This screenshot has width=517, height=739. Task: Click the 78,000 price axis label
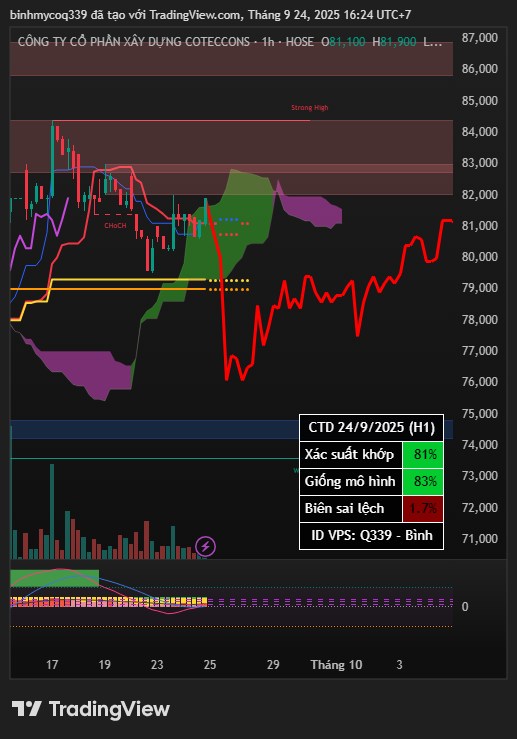(479, 319)
